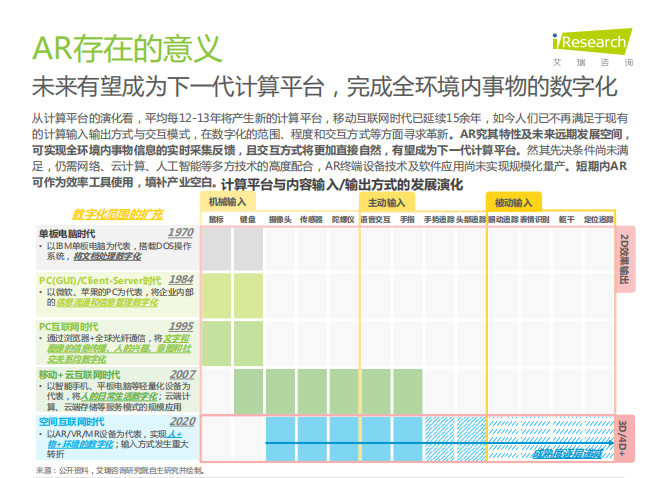Screen dimensions: 662x478
Task: Click gray 鼠标 cell in 单板电脑时代 row
Action: click(x=216, y=249)
